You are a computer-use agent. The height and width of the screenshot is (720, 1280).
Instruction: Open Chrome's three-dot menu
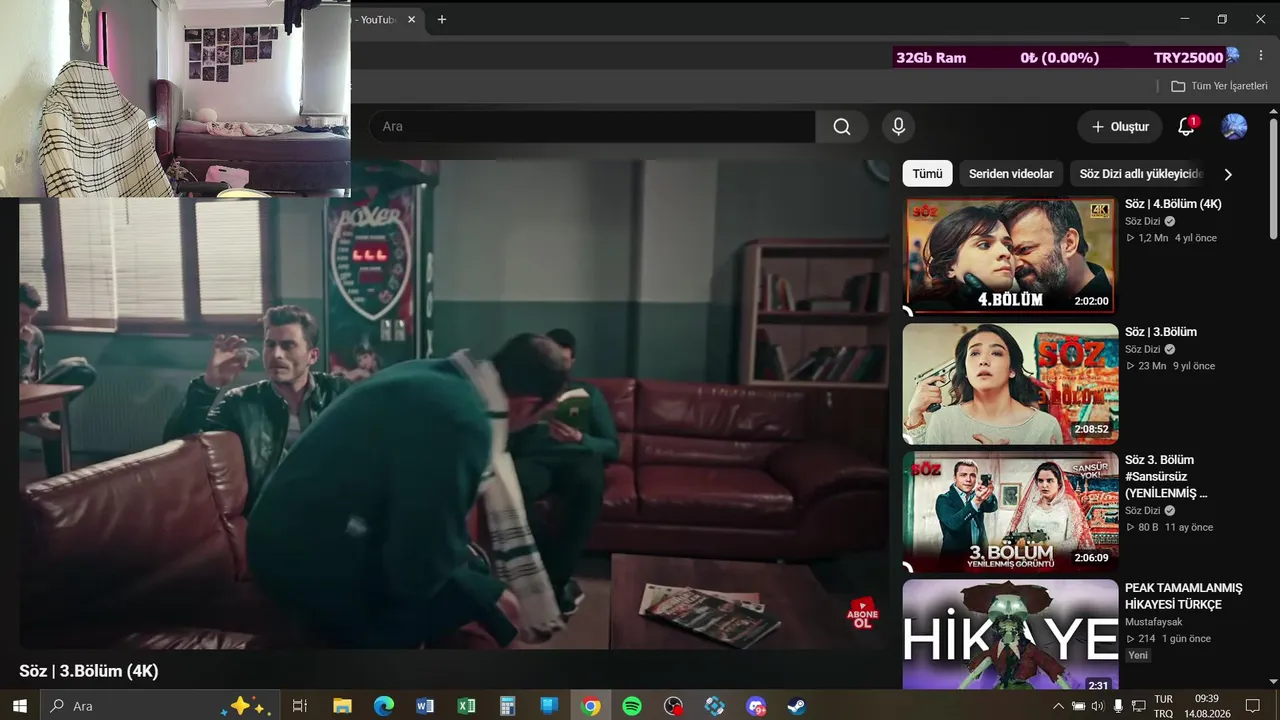[x=1261, y=56]
